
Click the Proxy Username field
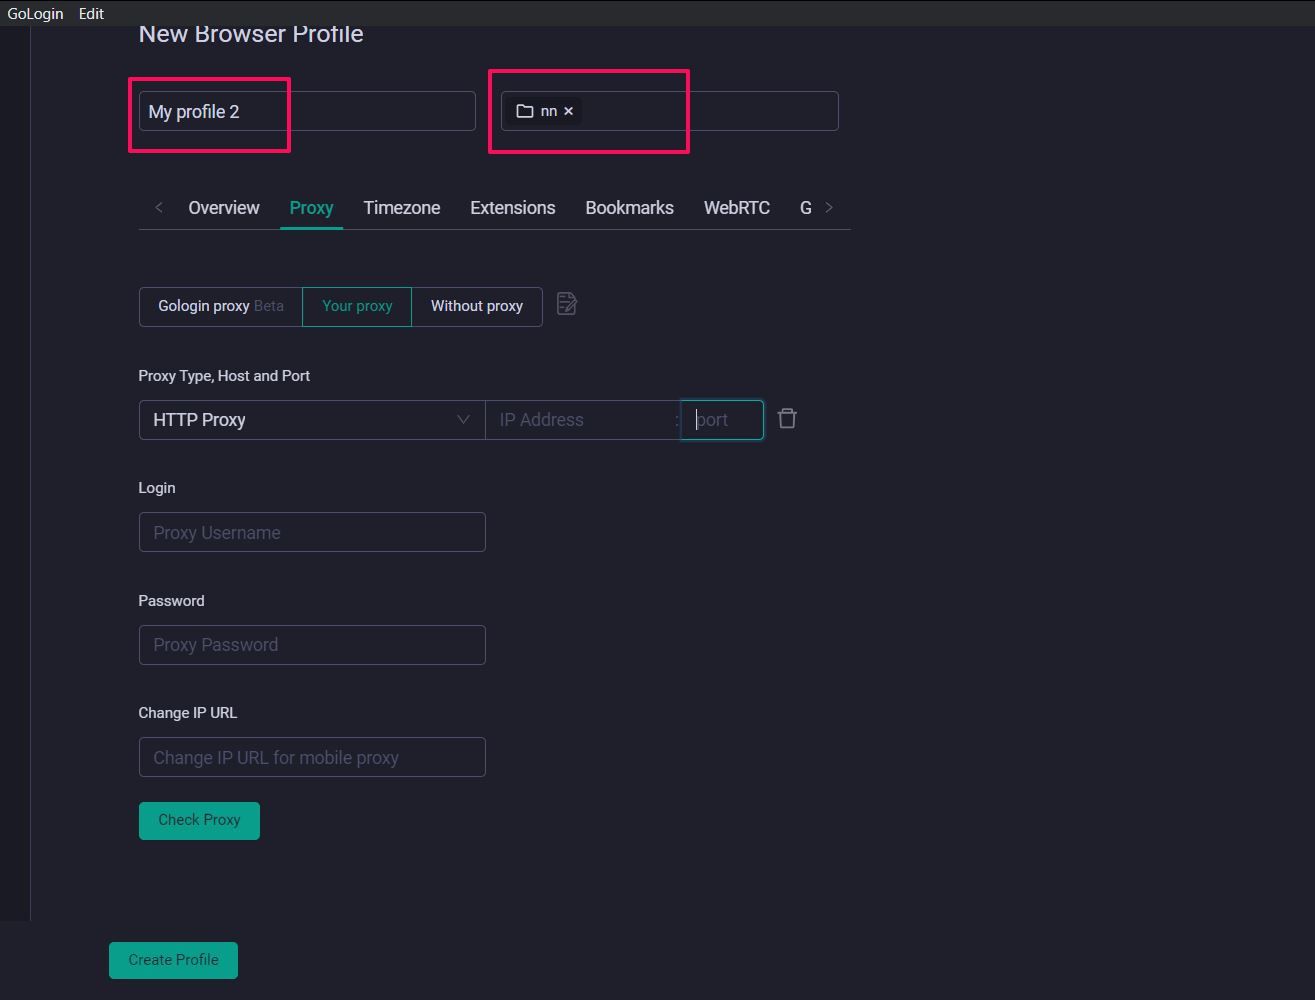(312, 532)
